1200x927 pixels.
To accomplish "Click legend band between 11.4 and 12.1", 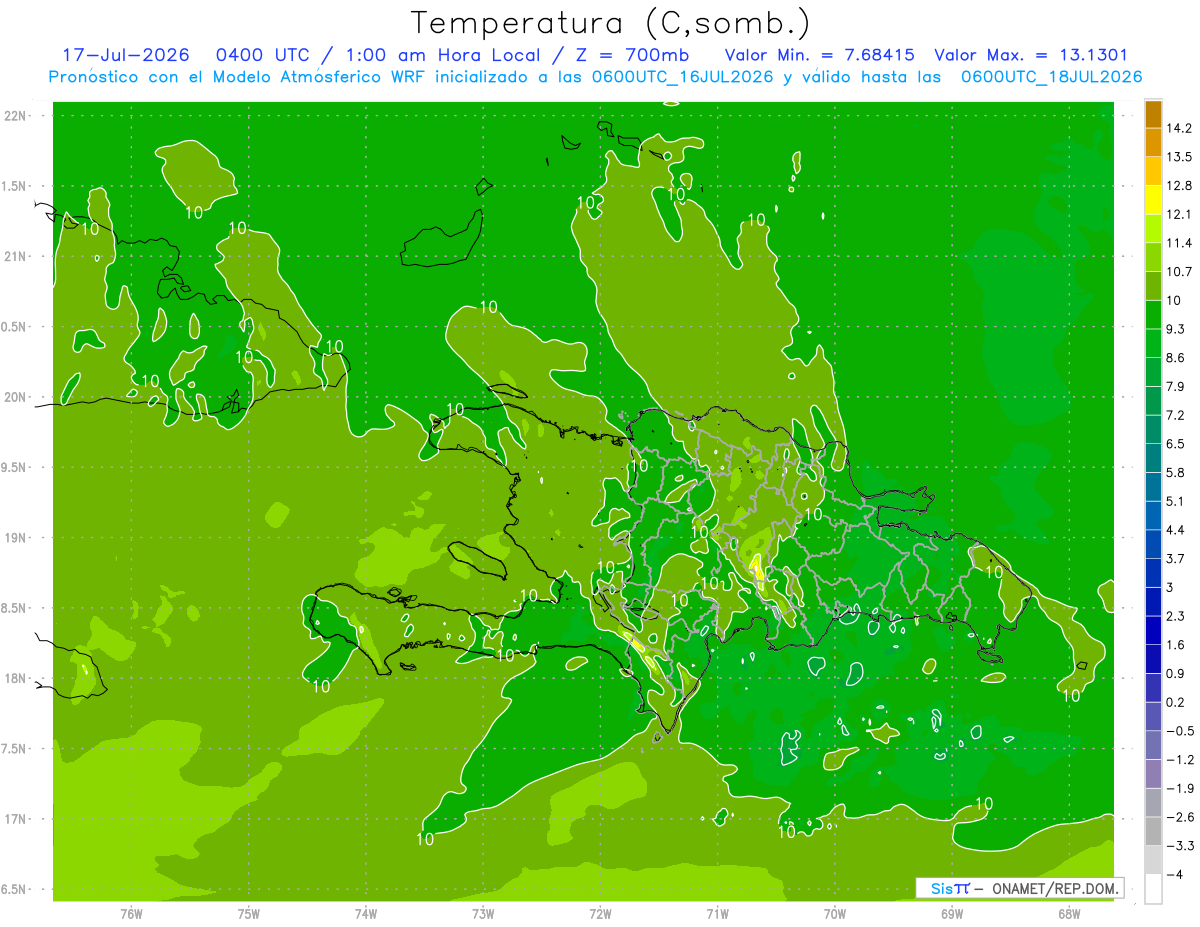I will (1153, 229).
